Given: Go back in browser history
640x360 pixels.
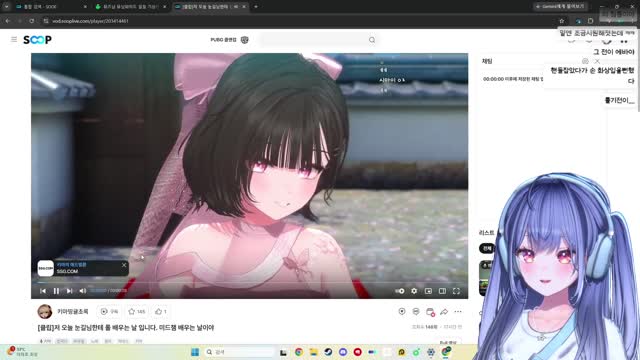Looking at the screenshot, I should coord(8,20).
